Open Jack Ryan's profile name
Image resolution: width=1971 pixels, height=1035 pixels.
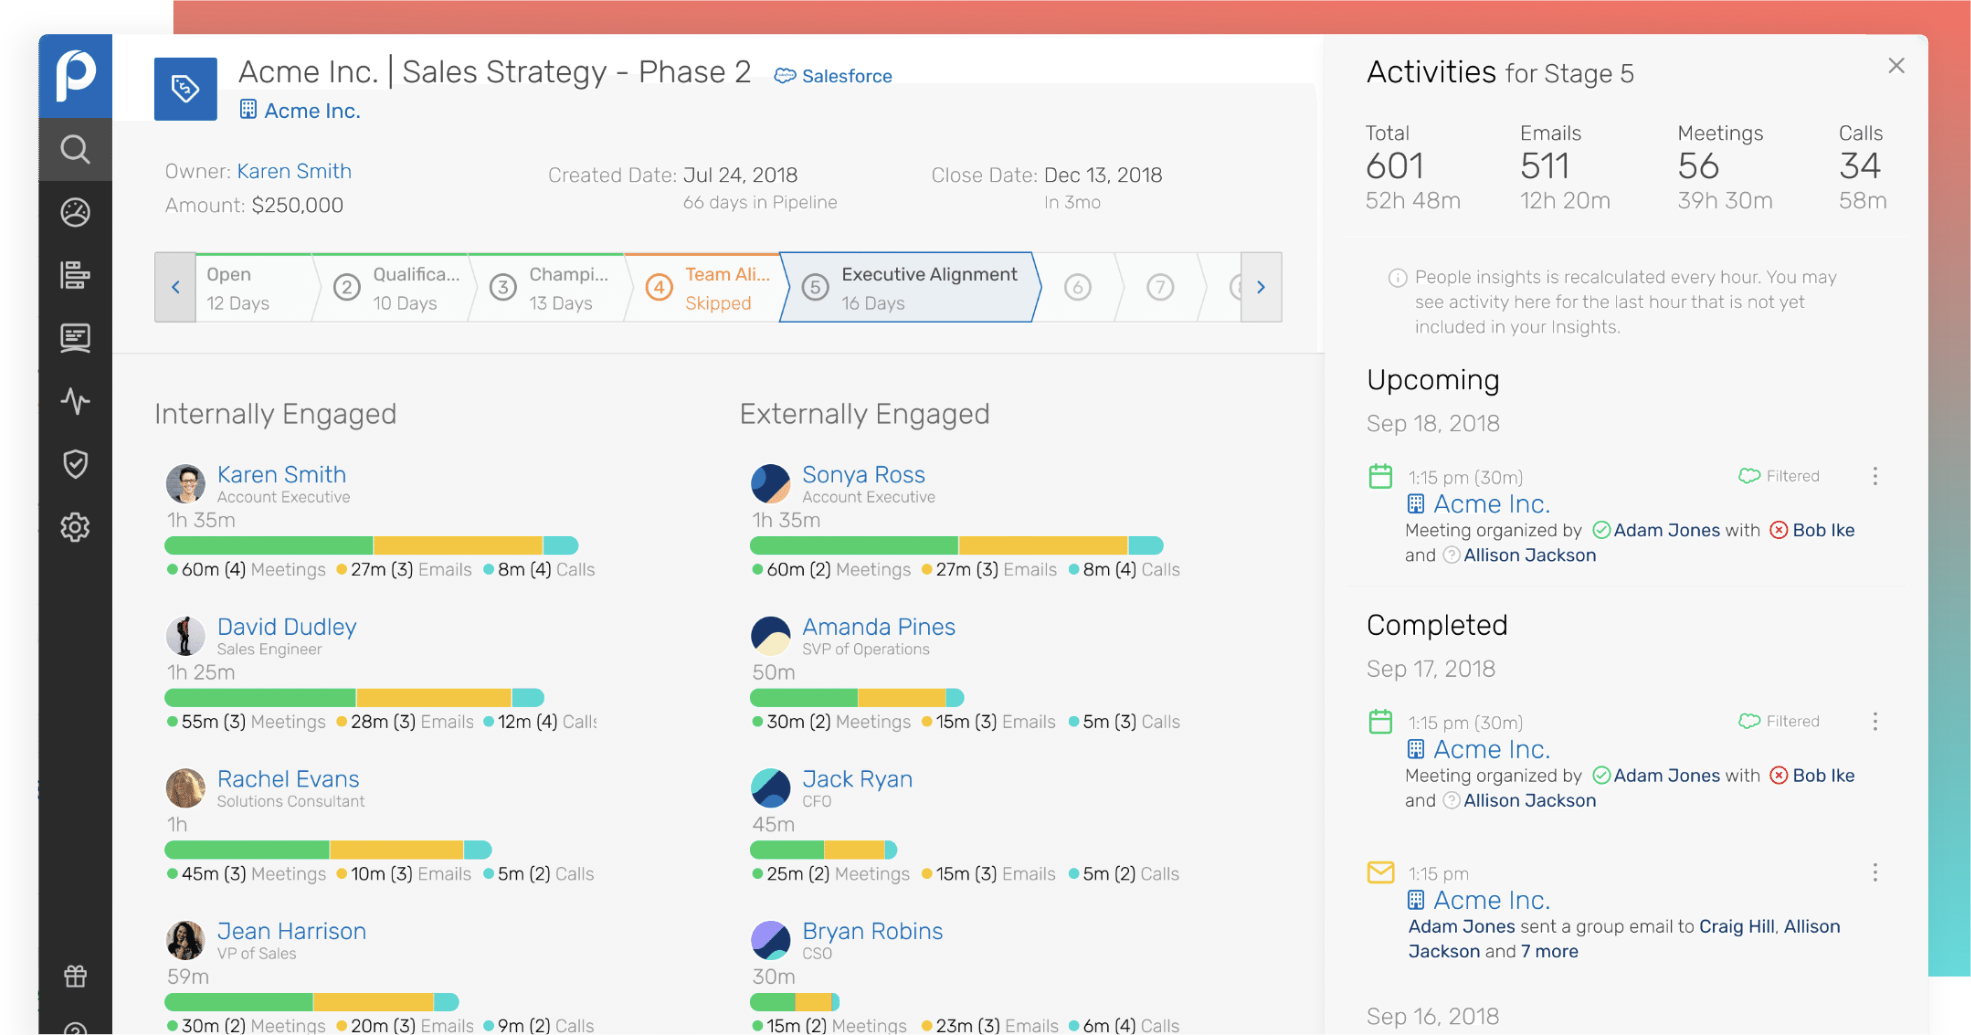857,778
